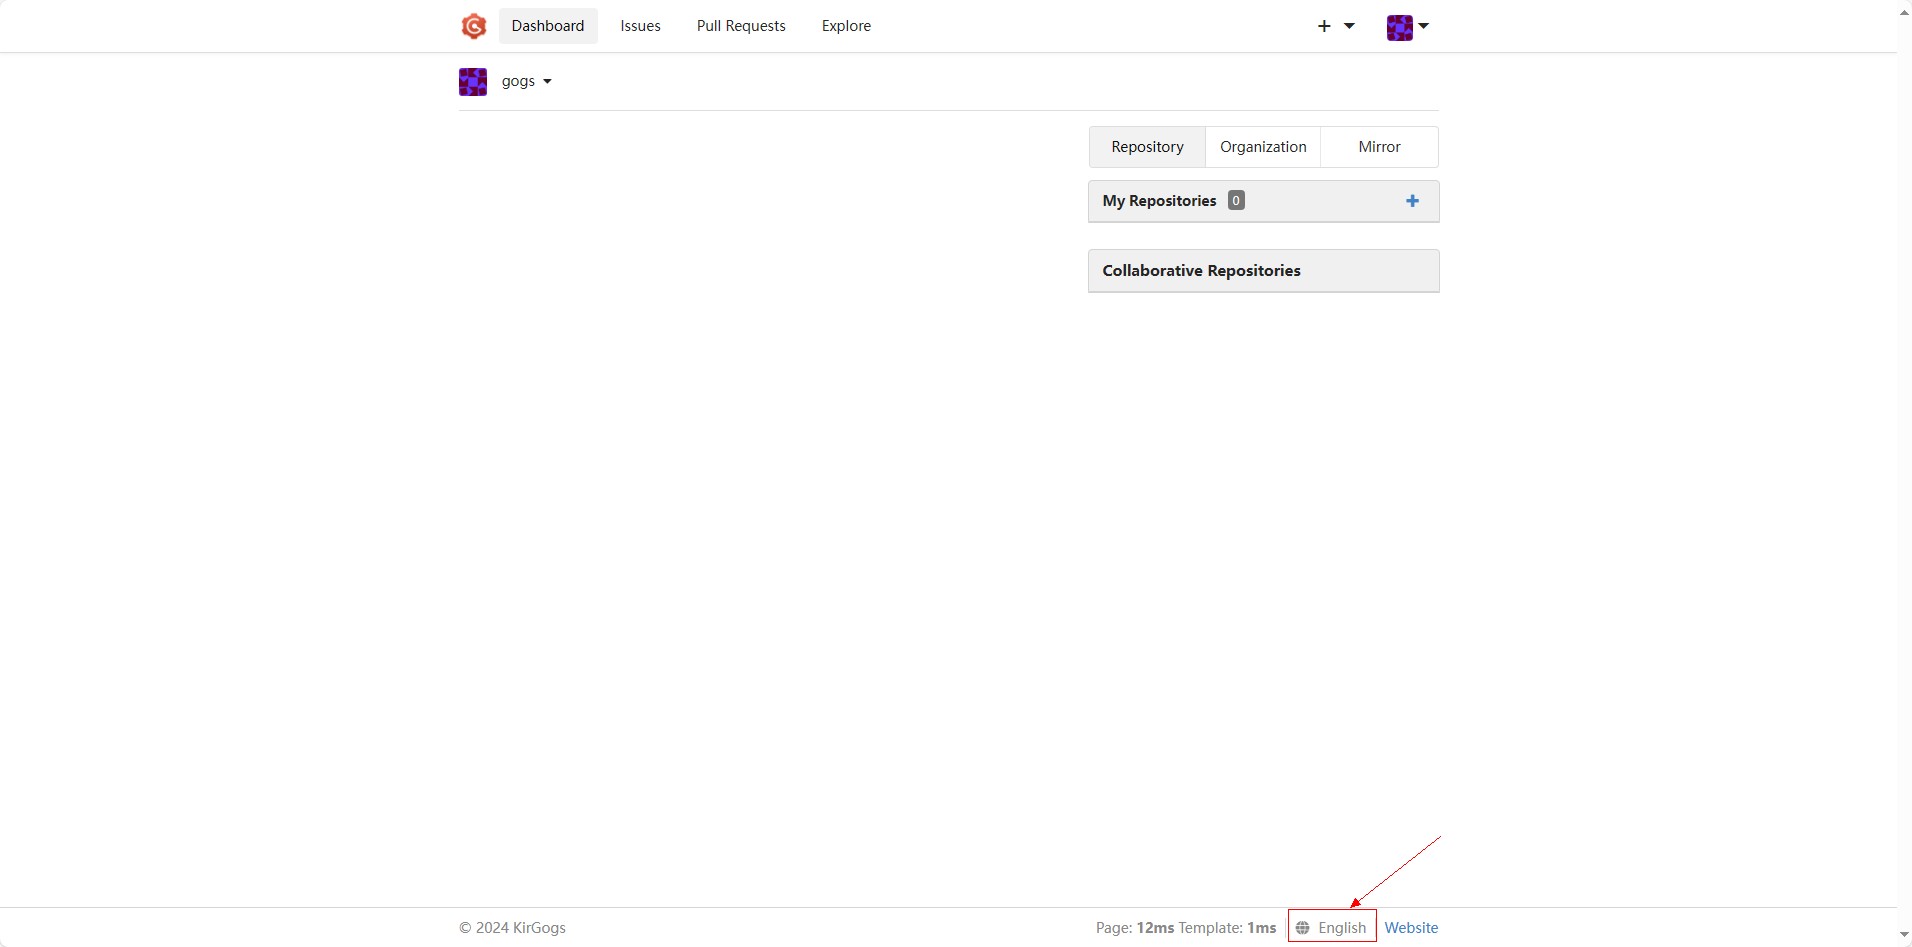
Task: Click the gogs user avatar beside username
Action: pos(473,82)
